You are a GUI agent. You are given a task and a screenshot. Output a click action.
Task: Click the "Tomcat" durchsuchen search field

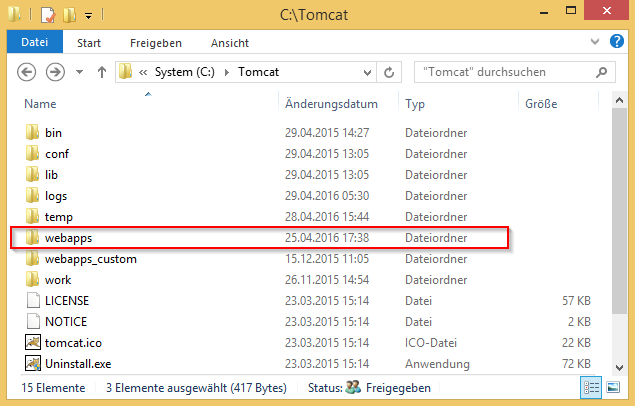pyautogui.click(x=514, y=72)
